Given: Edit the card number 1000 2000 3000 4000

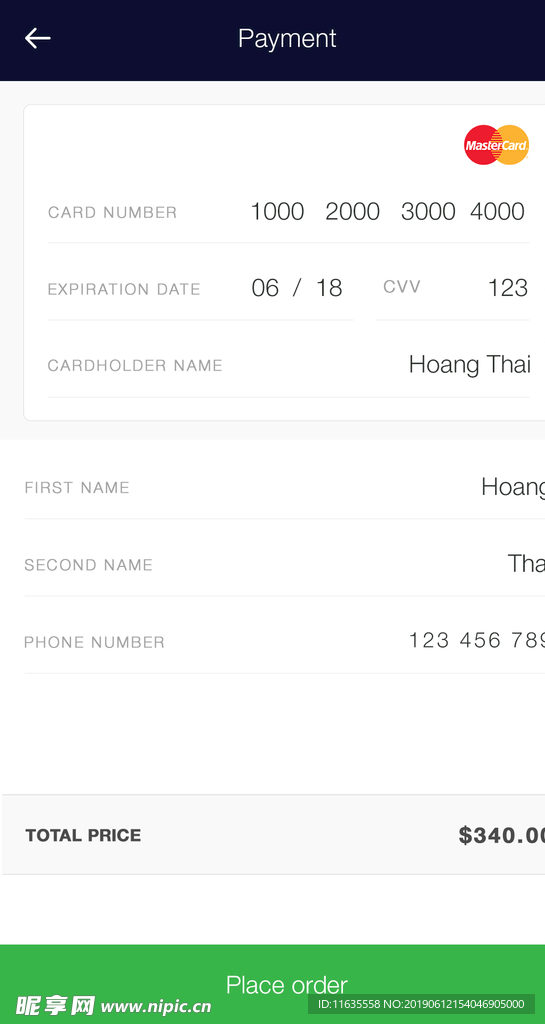Looking at the screenshot, I should (388, 212).
